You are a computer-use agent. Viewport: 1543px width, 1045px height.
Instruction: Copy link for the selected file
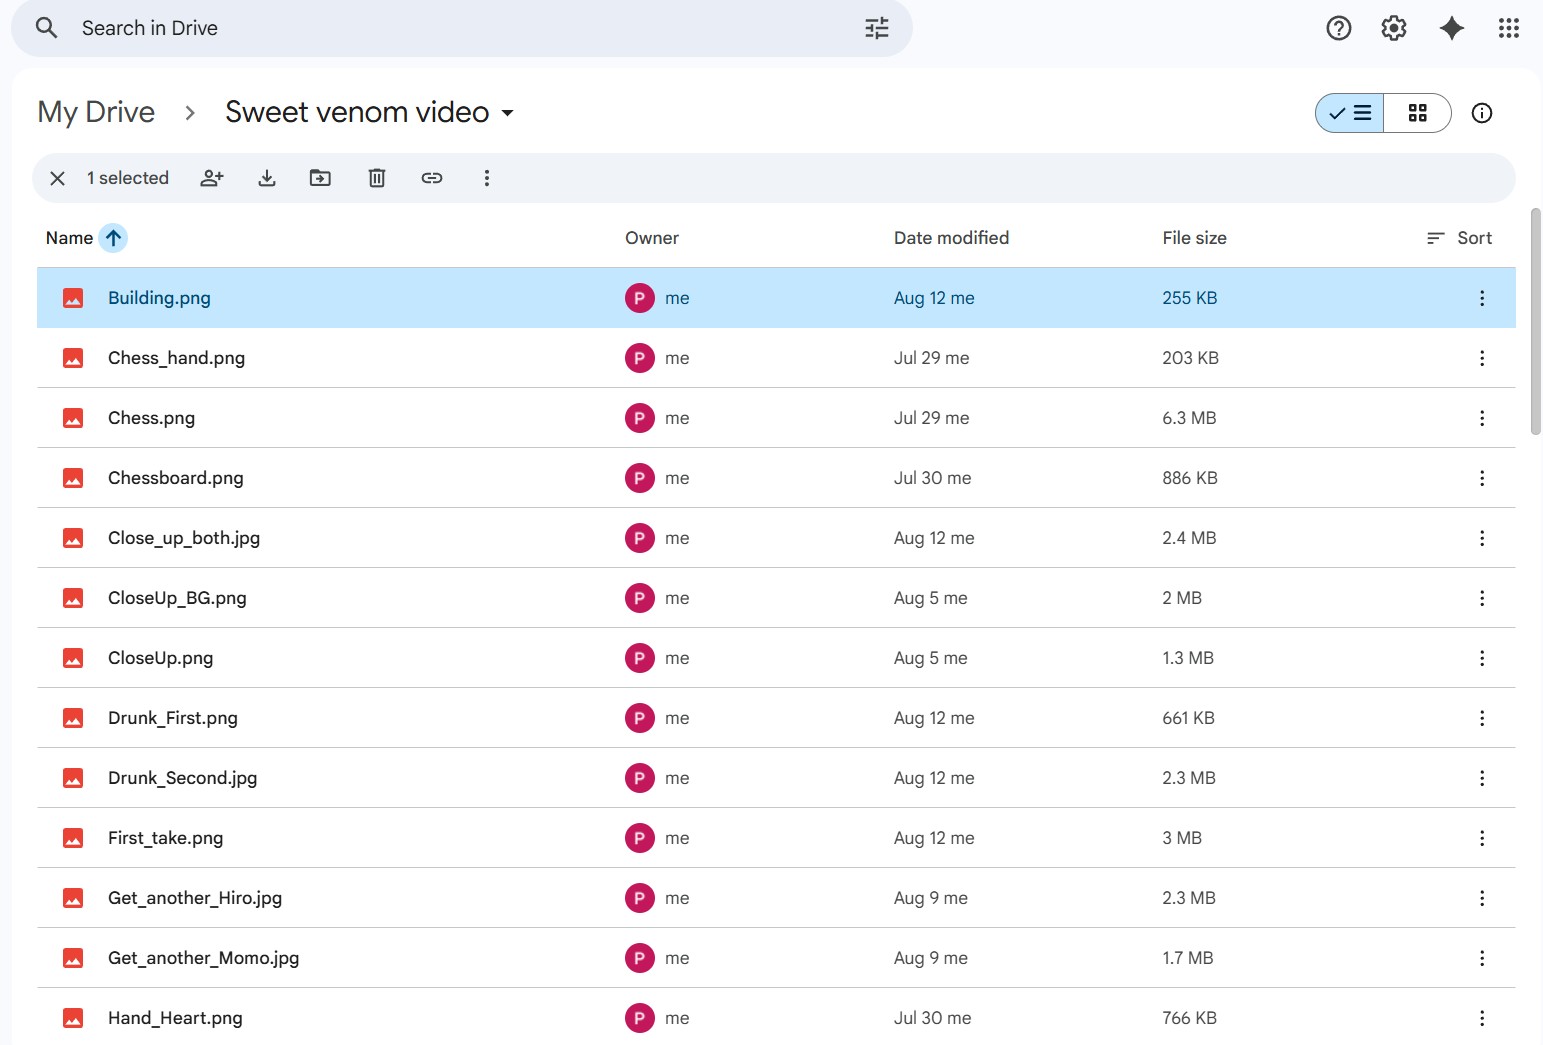(432, 178)
